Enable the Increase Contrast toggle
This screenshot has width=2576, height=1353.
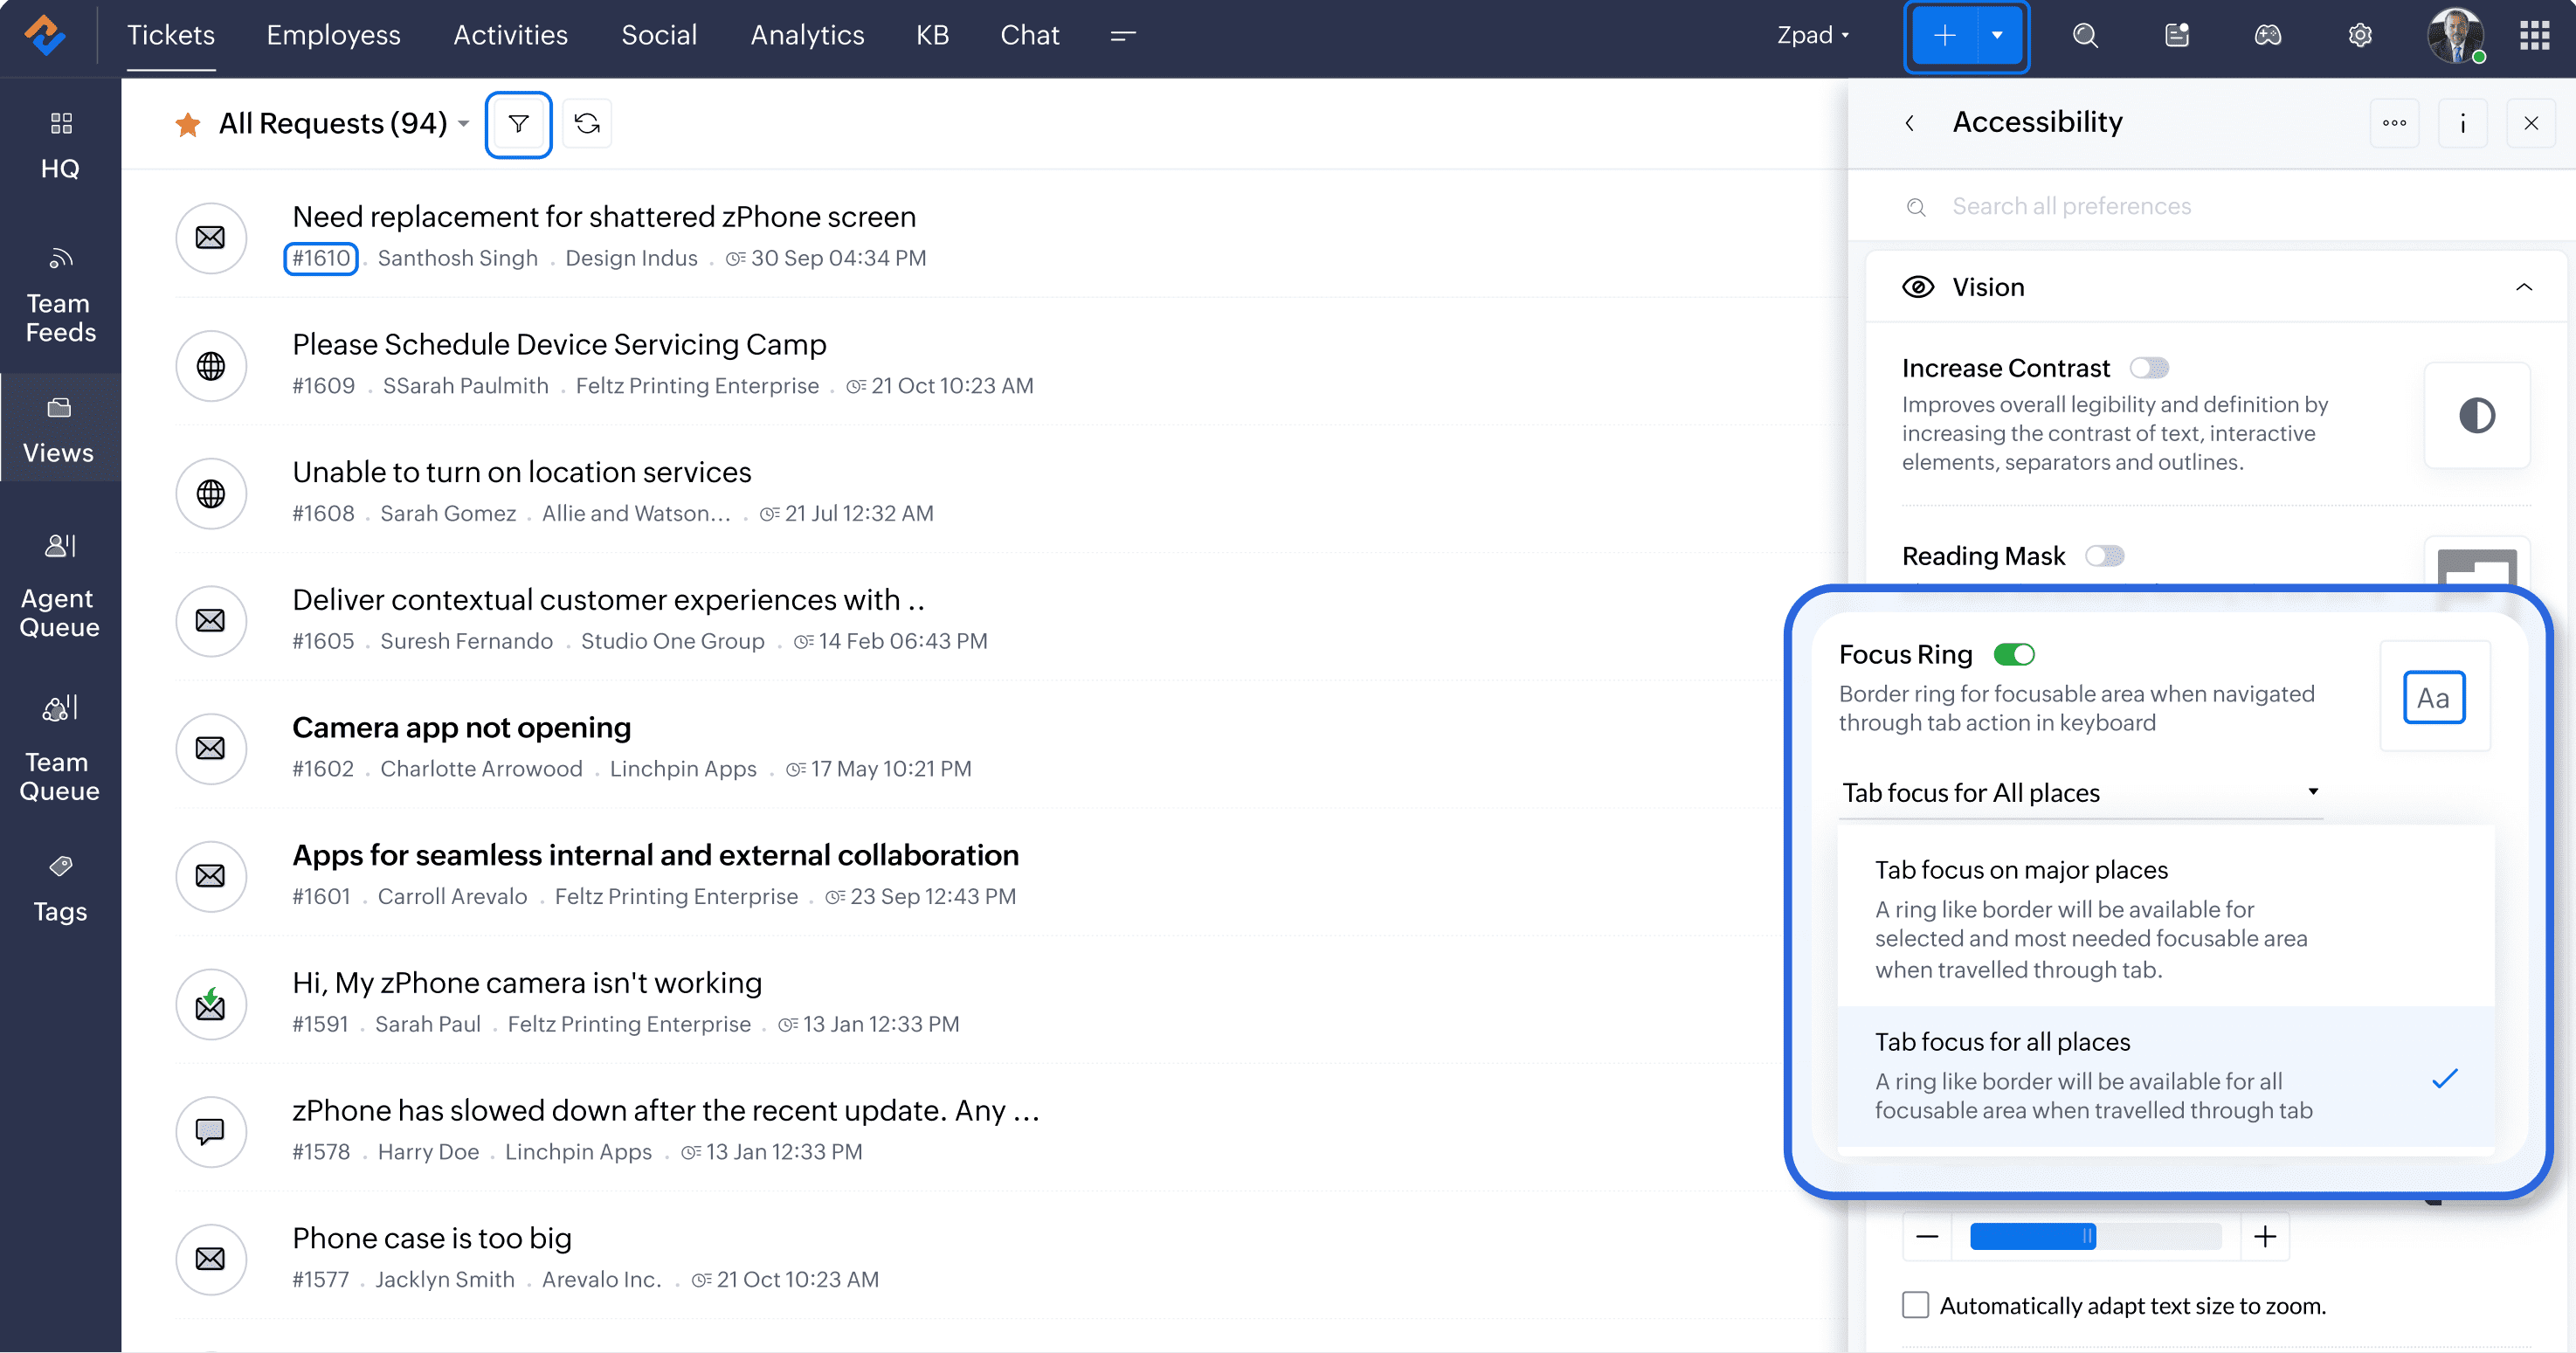(x=2148, y=368)
